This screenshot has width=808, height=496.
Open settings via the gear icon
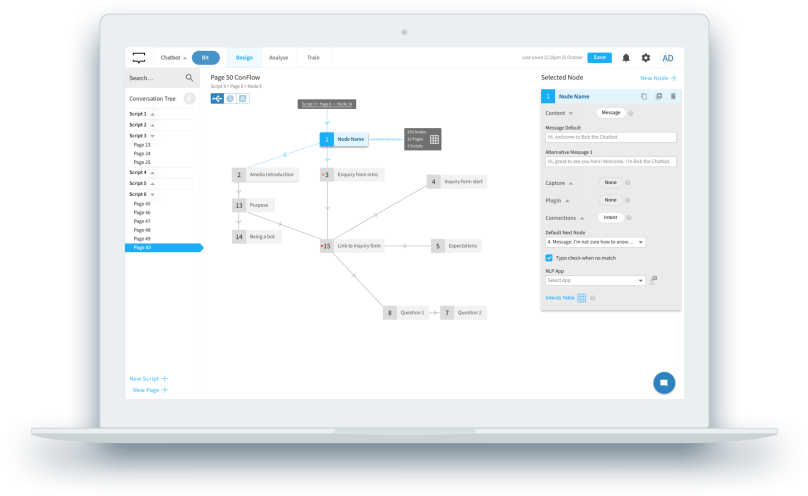645,58
